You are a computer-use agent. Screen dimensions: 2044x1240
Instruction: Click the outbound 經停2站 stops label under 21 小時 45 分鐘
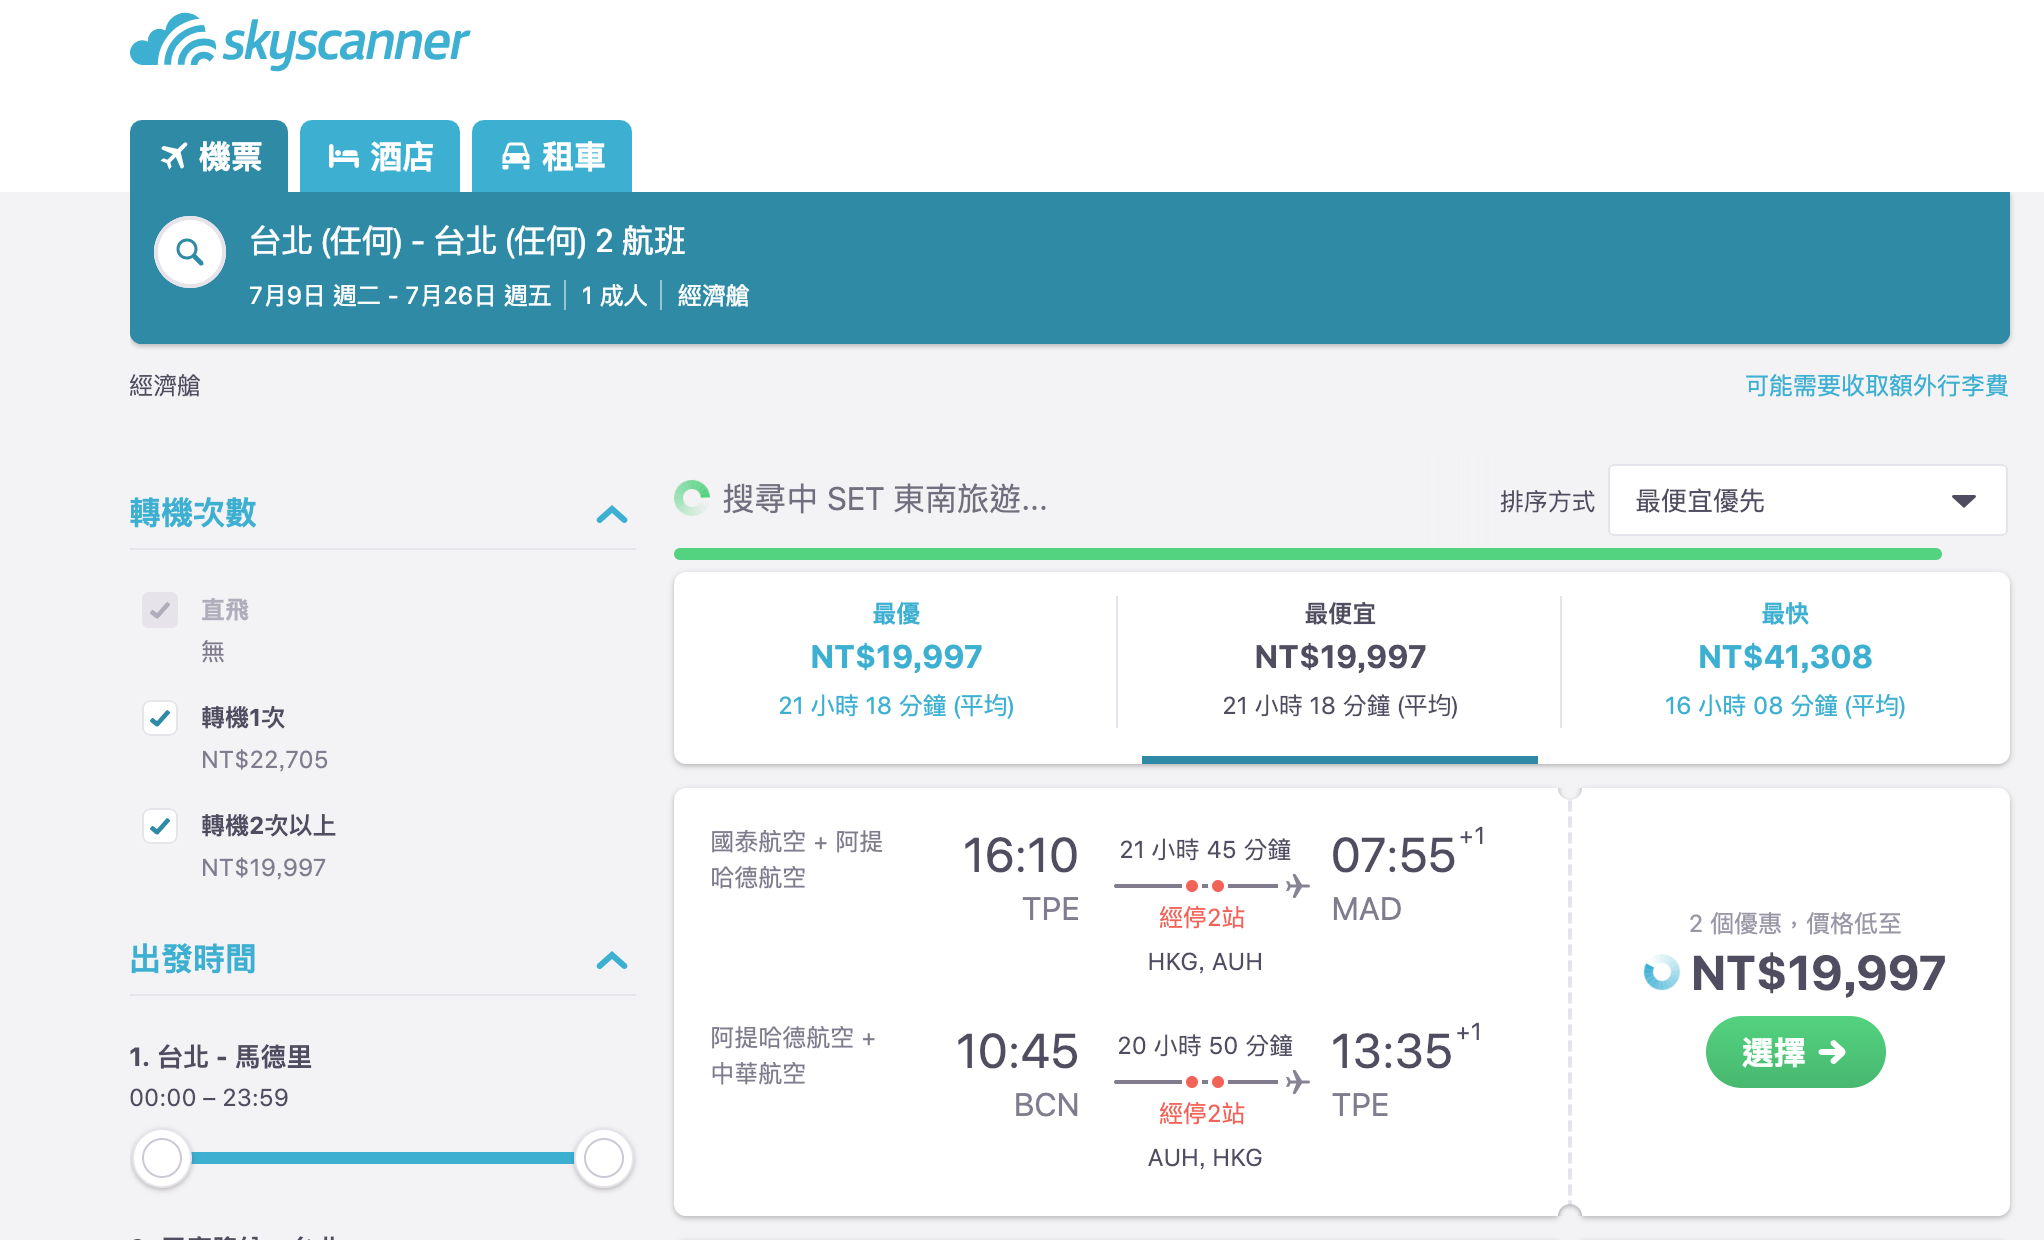tap(1201, 917)
